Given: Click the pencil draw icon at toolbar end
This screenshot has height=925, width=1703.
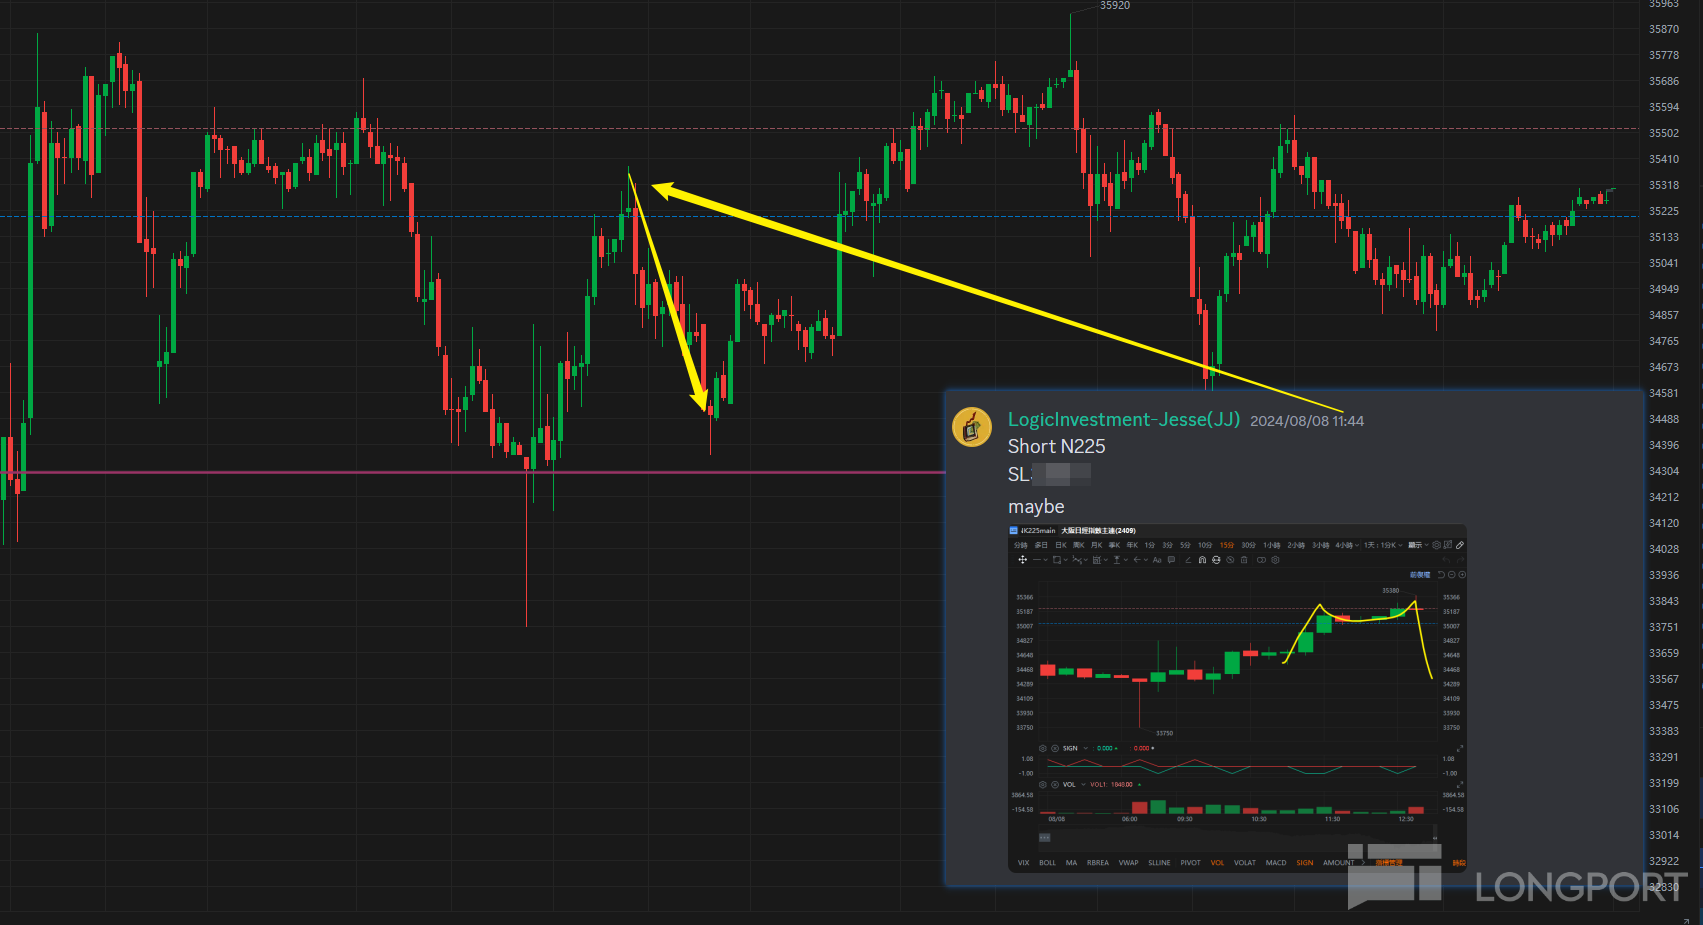Looking at the screenshot, I should click(1460, 545).
